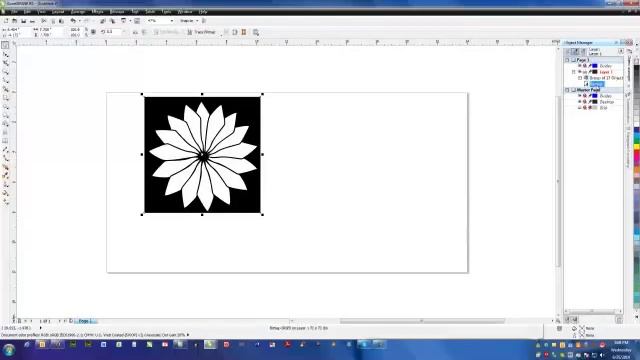Select the Outline pen tool in the toolbox

[x=5, y=184]
